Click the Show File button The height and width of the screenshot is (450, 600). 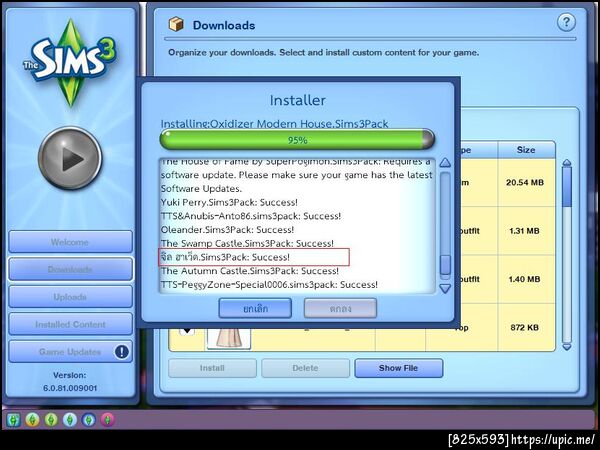coord(399,368)
